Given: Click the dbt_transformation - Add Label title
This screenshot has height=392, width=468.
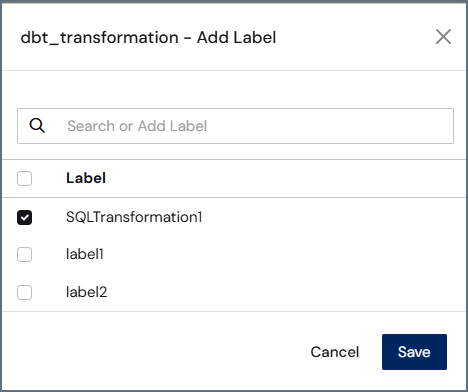Looking at the screenshot, I should click(x=148, y=37).
